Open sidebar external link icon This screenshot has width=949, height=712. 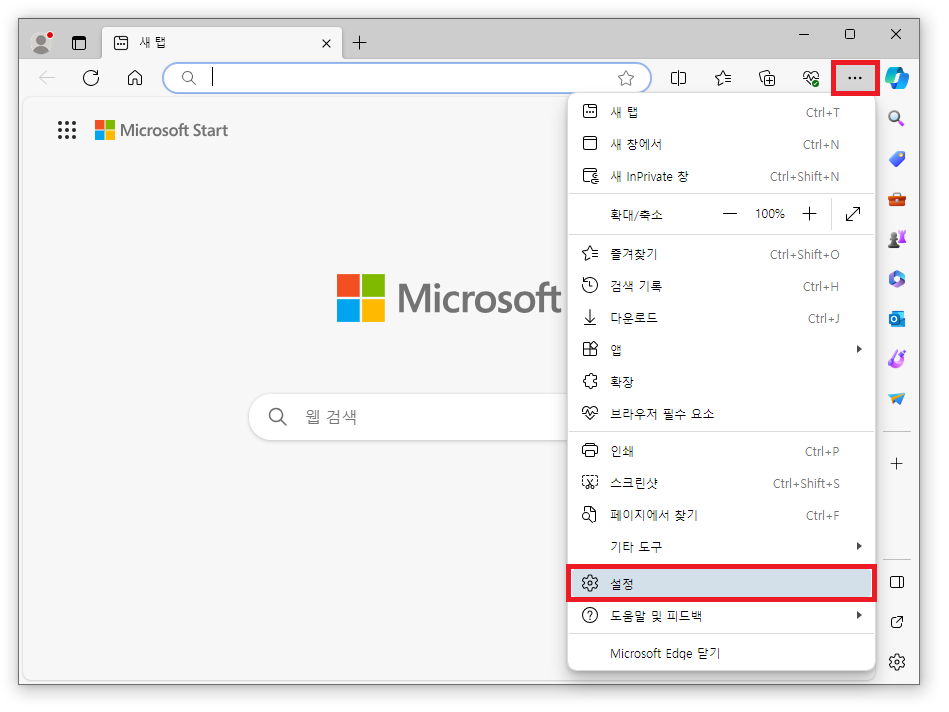tap(897, 622)
